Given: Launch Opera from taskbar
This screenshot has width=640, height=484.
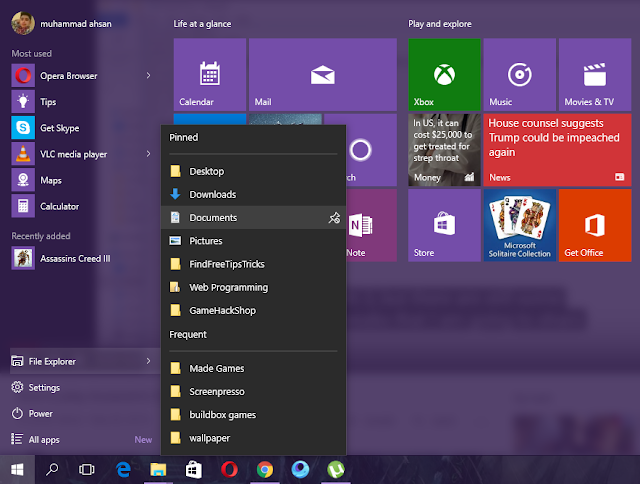Looking at the screenshot, I should pos(229,470).
